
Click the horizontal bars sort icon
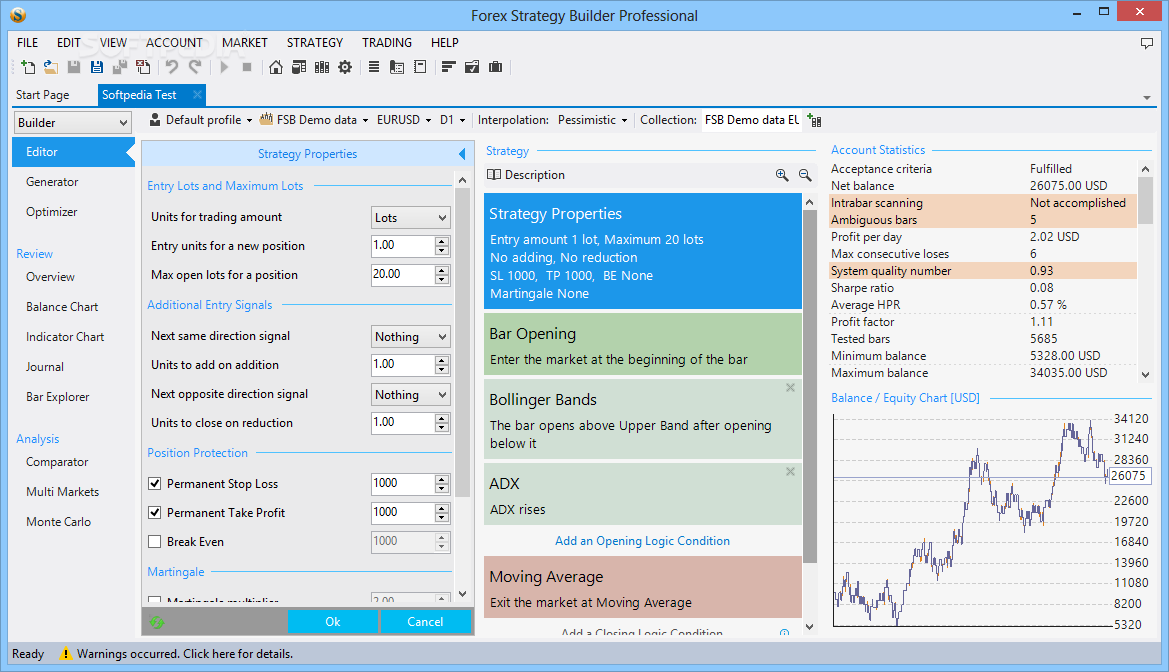coord(448,67)
